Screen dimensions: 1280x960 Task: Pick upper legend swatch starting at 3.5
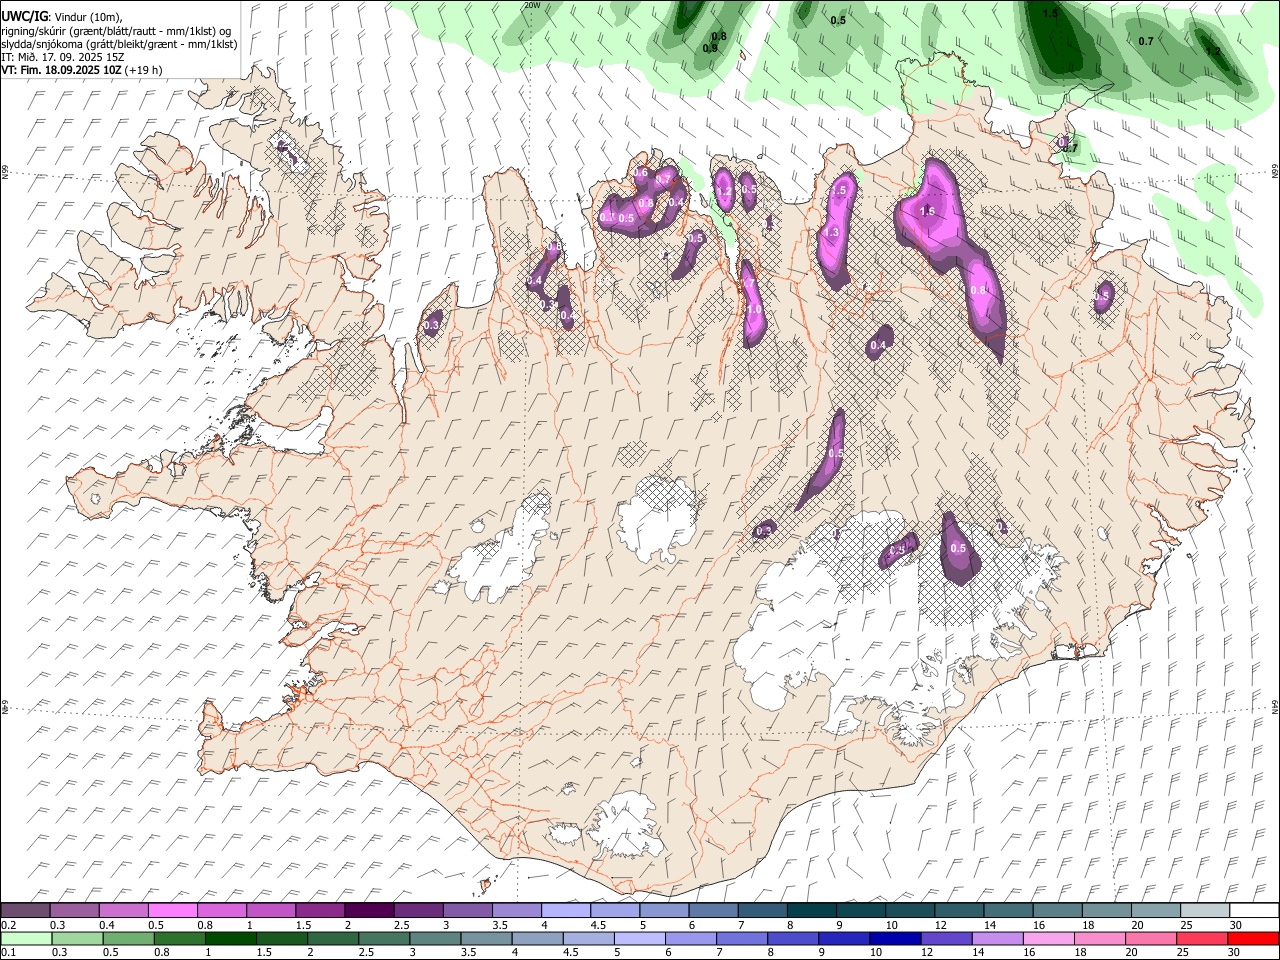pyautogui.click(x=517, y=910)
